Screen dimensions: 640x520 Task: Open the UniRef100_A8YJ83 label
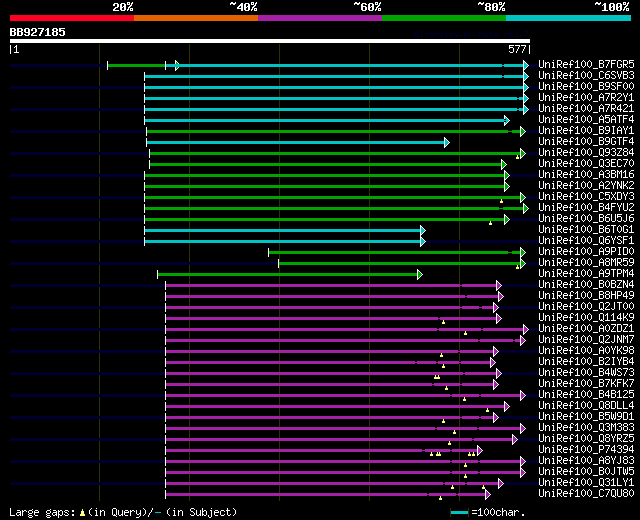[x=586, y=461]
